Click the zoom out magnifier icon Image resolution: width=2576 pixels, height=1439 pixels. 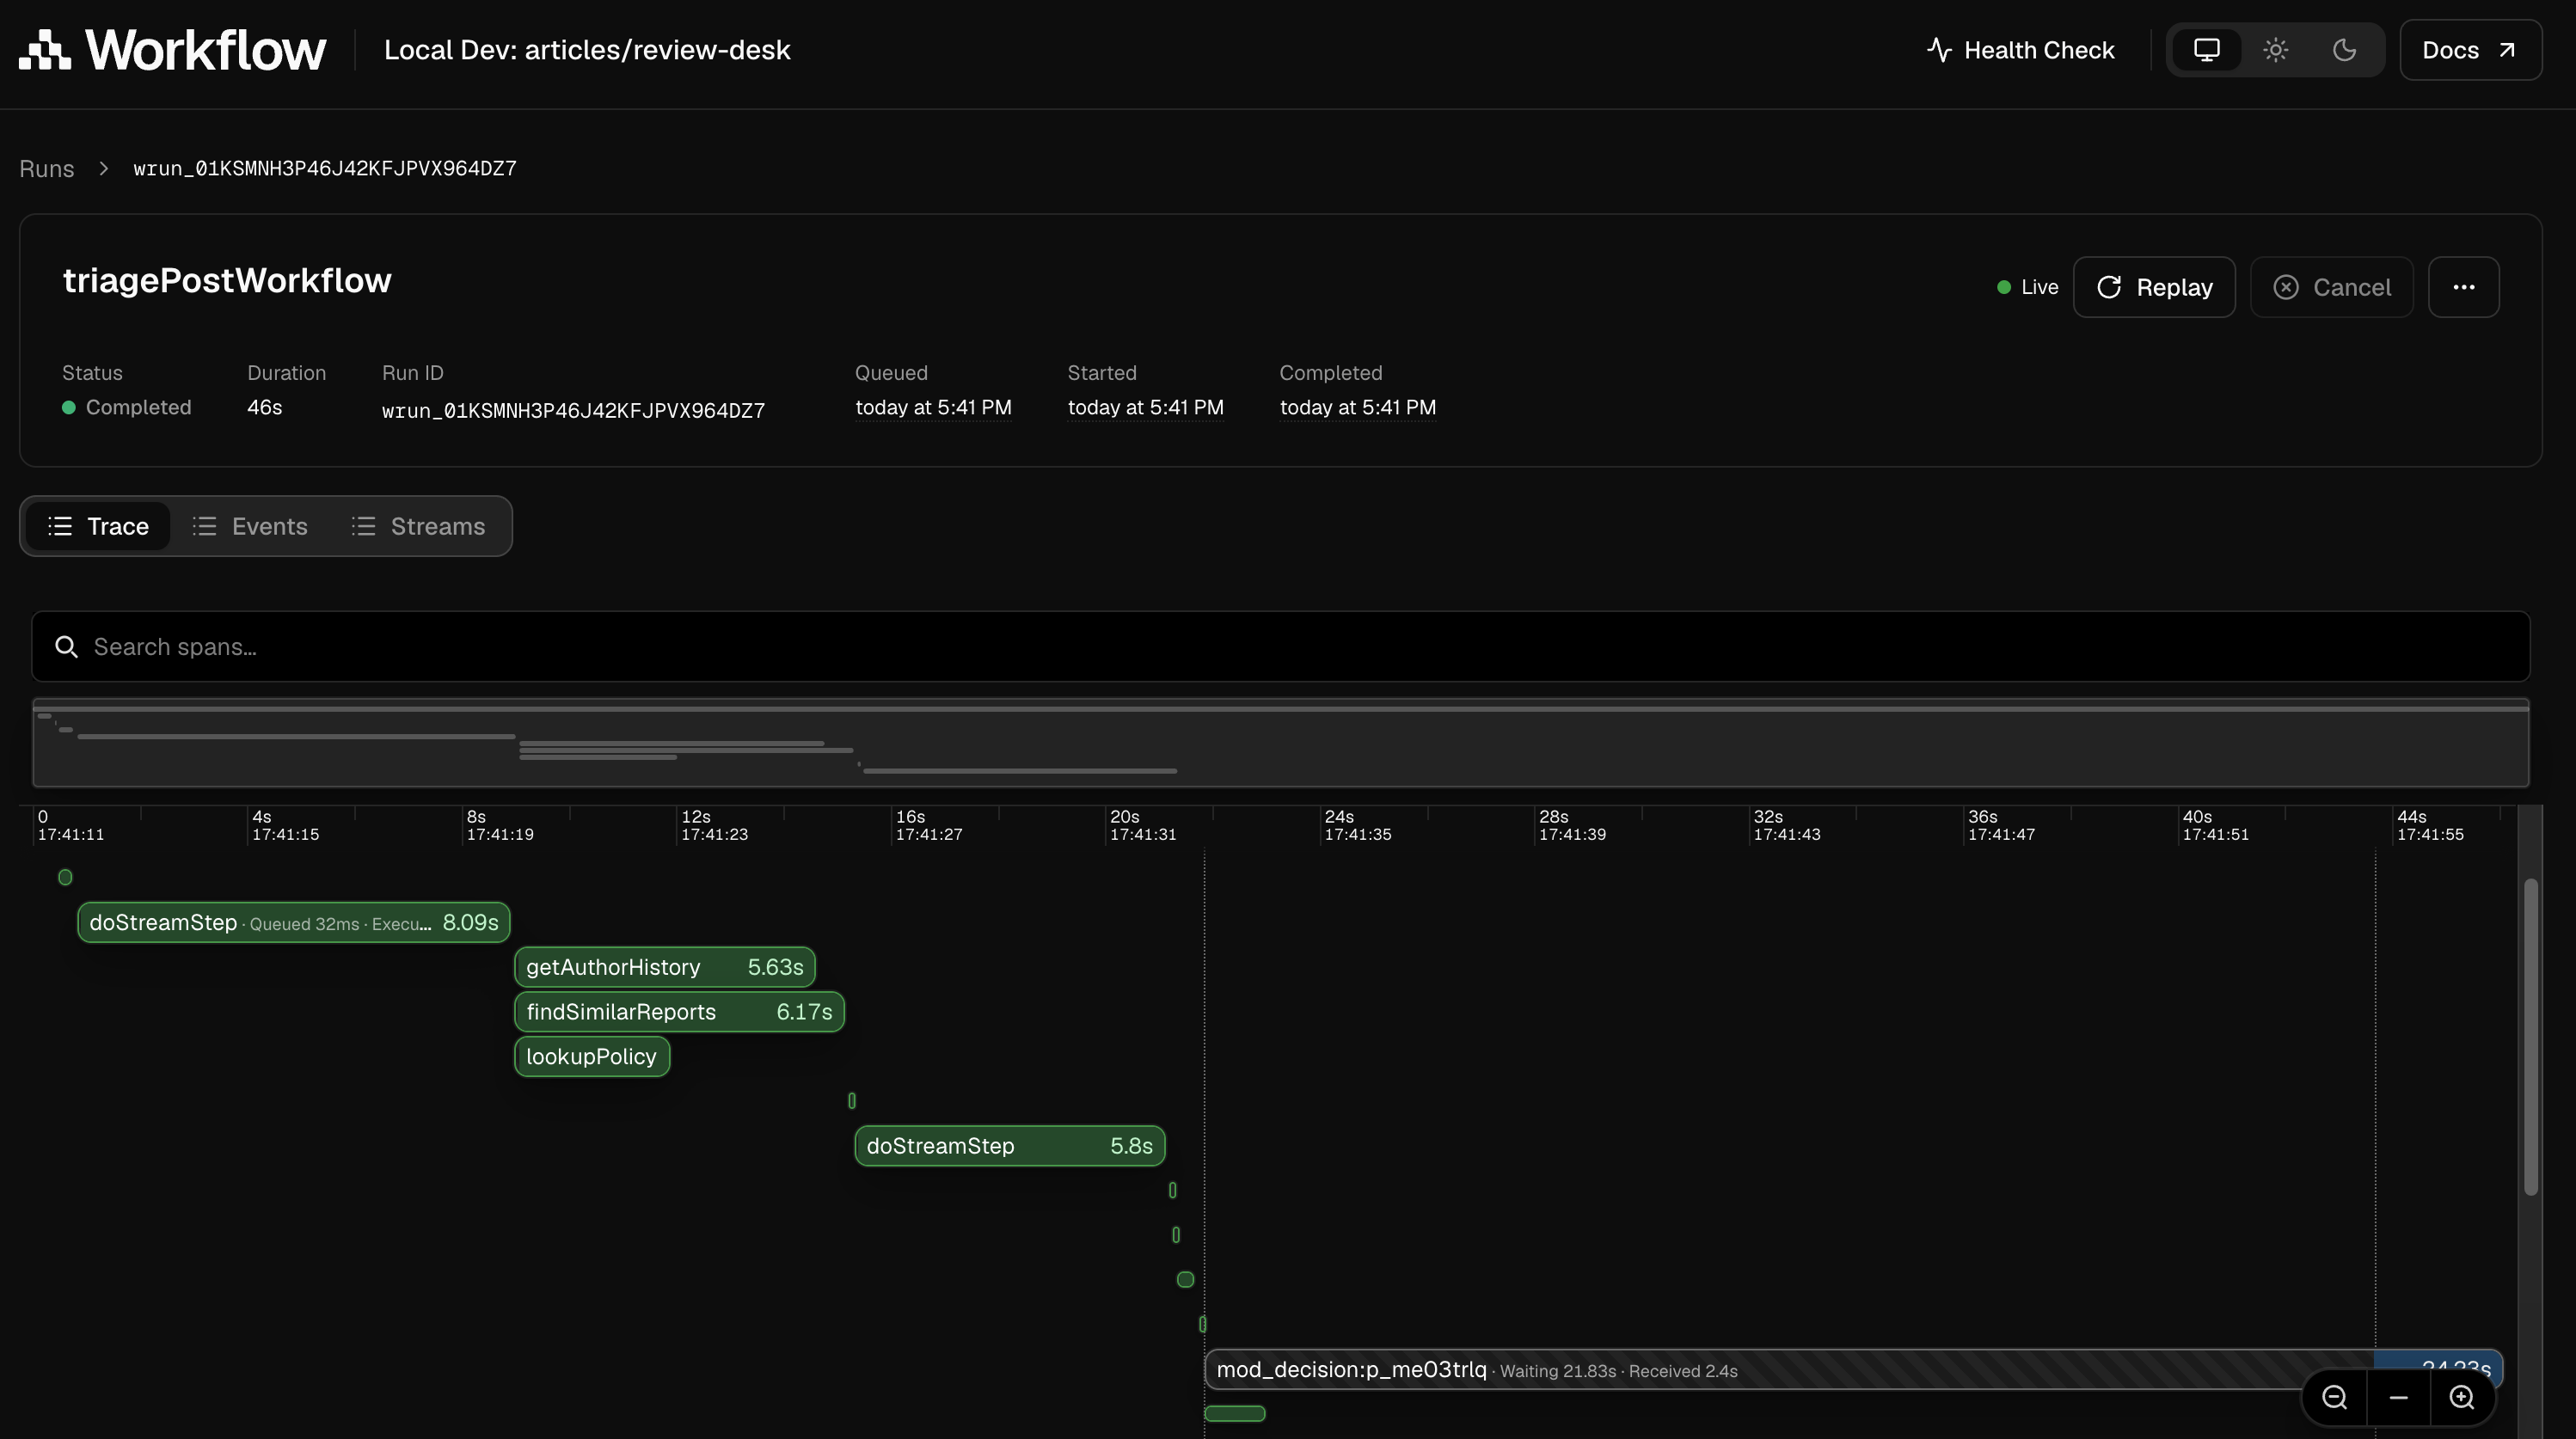pos(2334,1397)
